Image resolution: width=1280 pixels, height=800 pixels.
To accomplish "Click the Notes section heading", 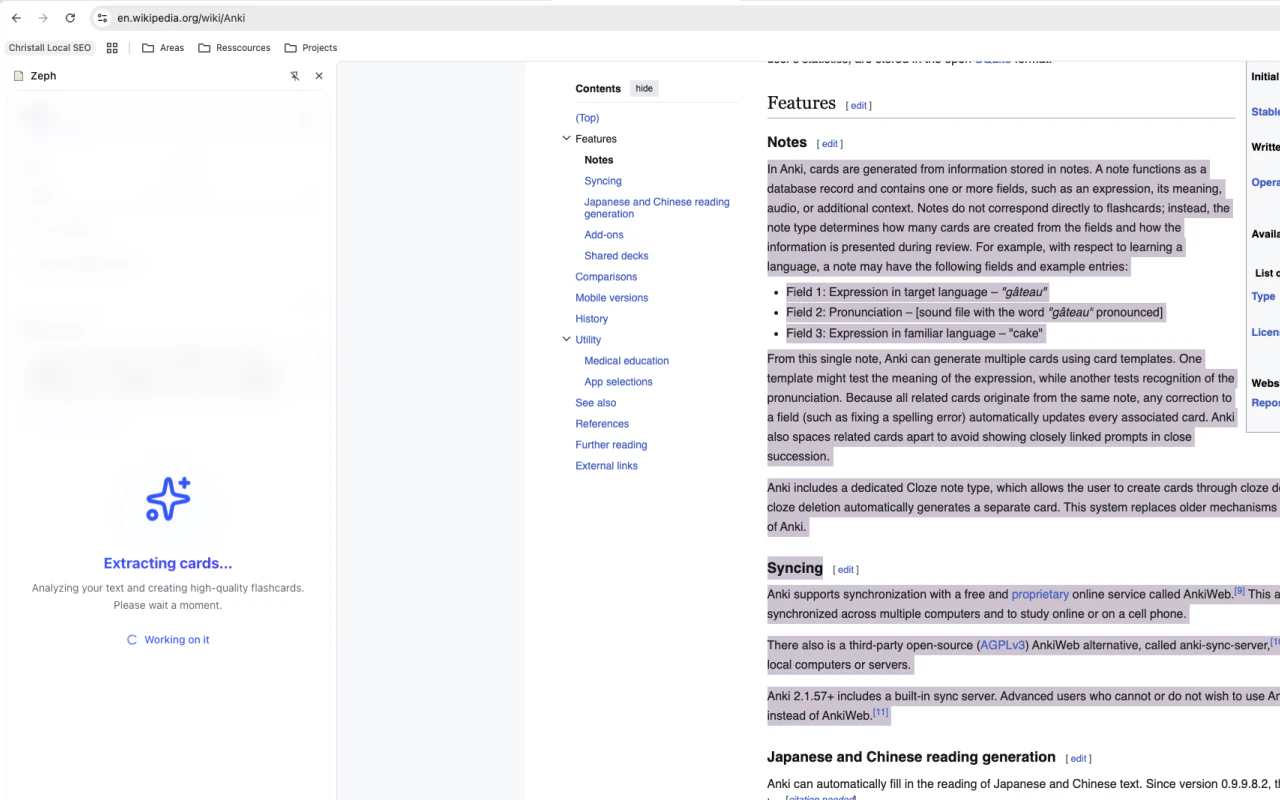I will [787, 142].
